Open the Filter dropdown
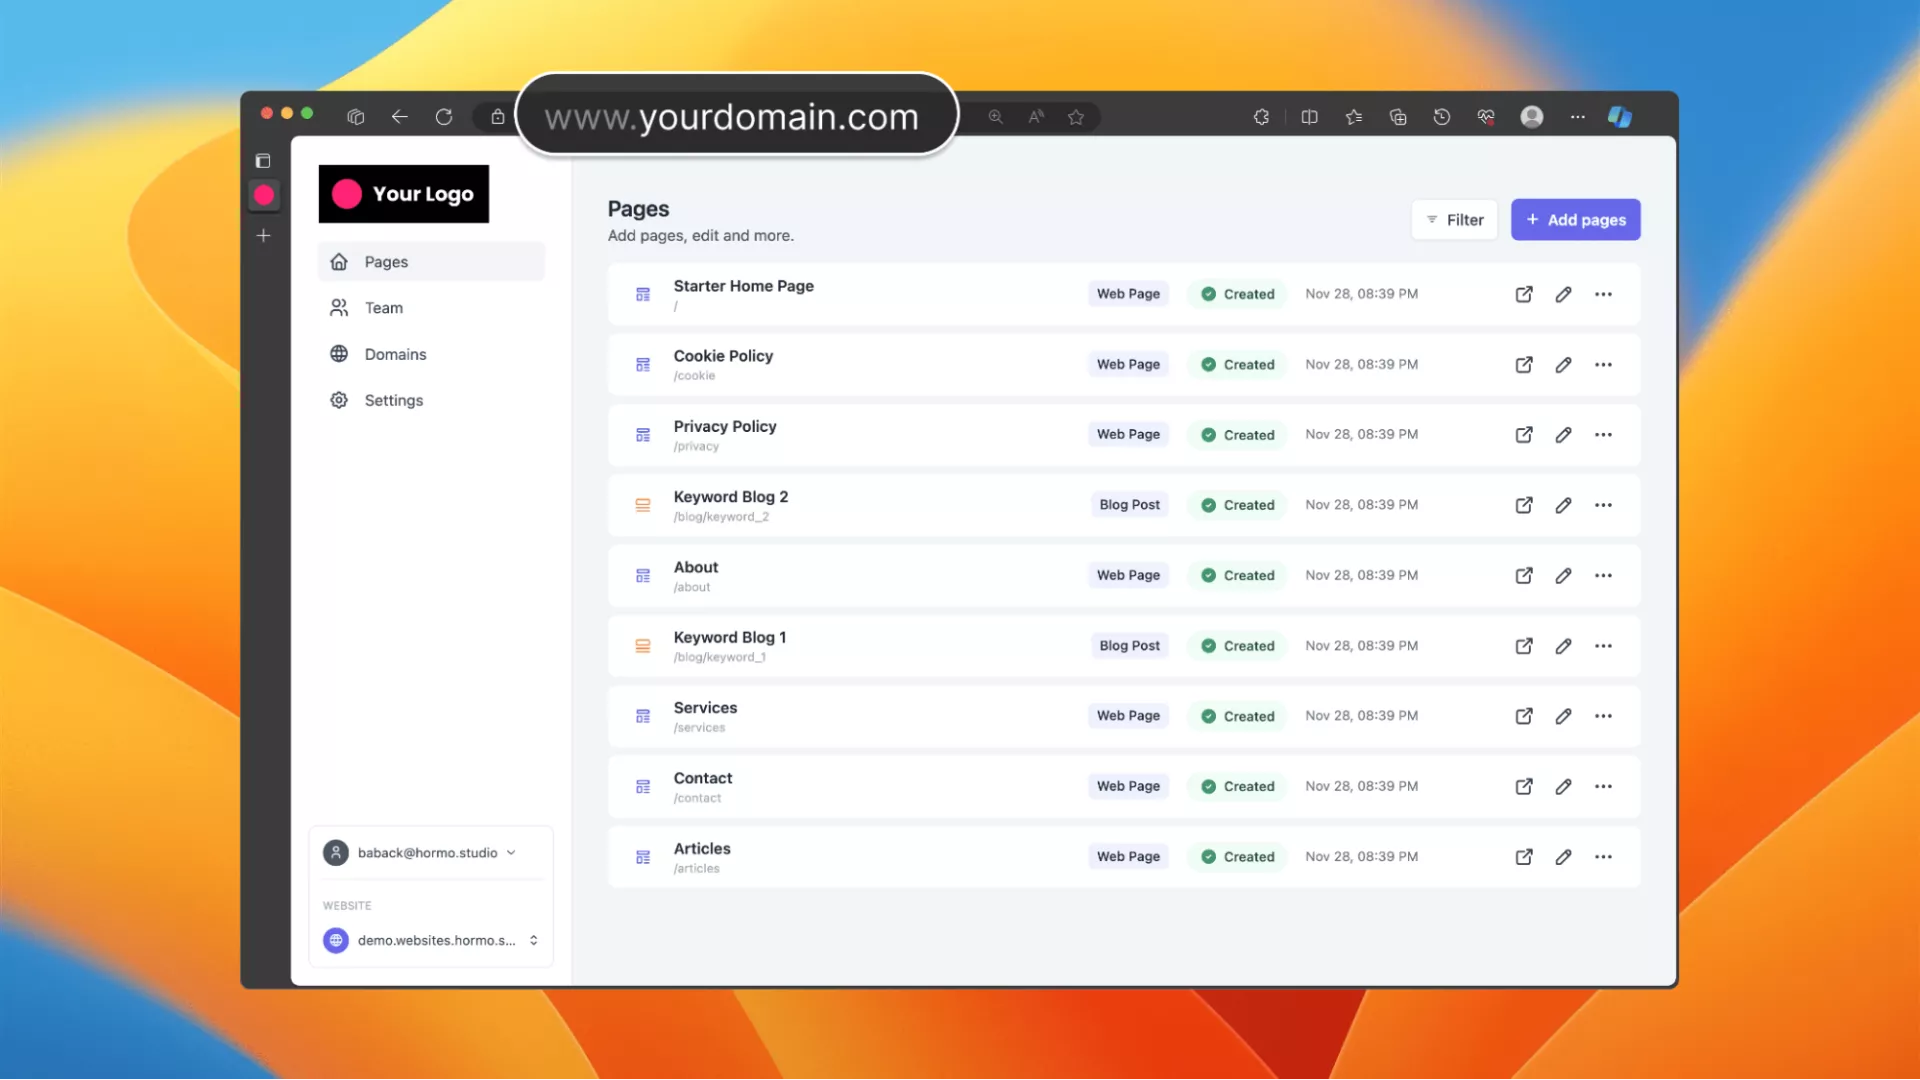This screenshot has height=1080, width=1920. point(1454,220)
